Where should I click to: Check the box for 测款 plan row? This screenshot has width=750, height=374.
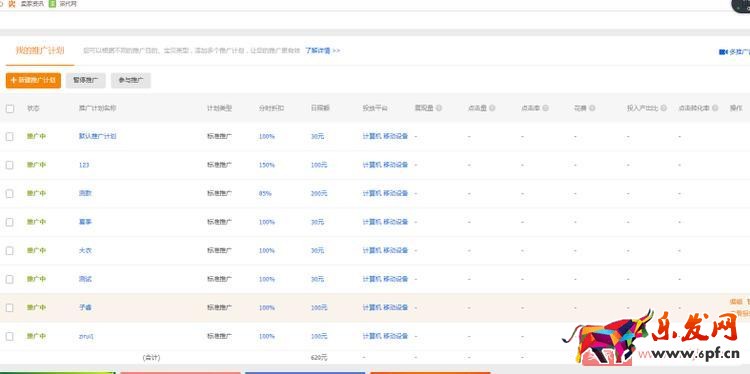10,194
